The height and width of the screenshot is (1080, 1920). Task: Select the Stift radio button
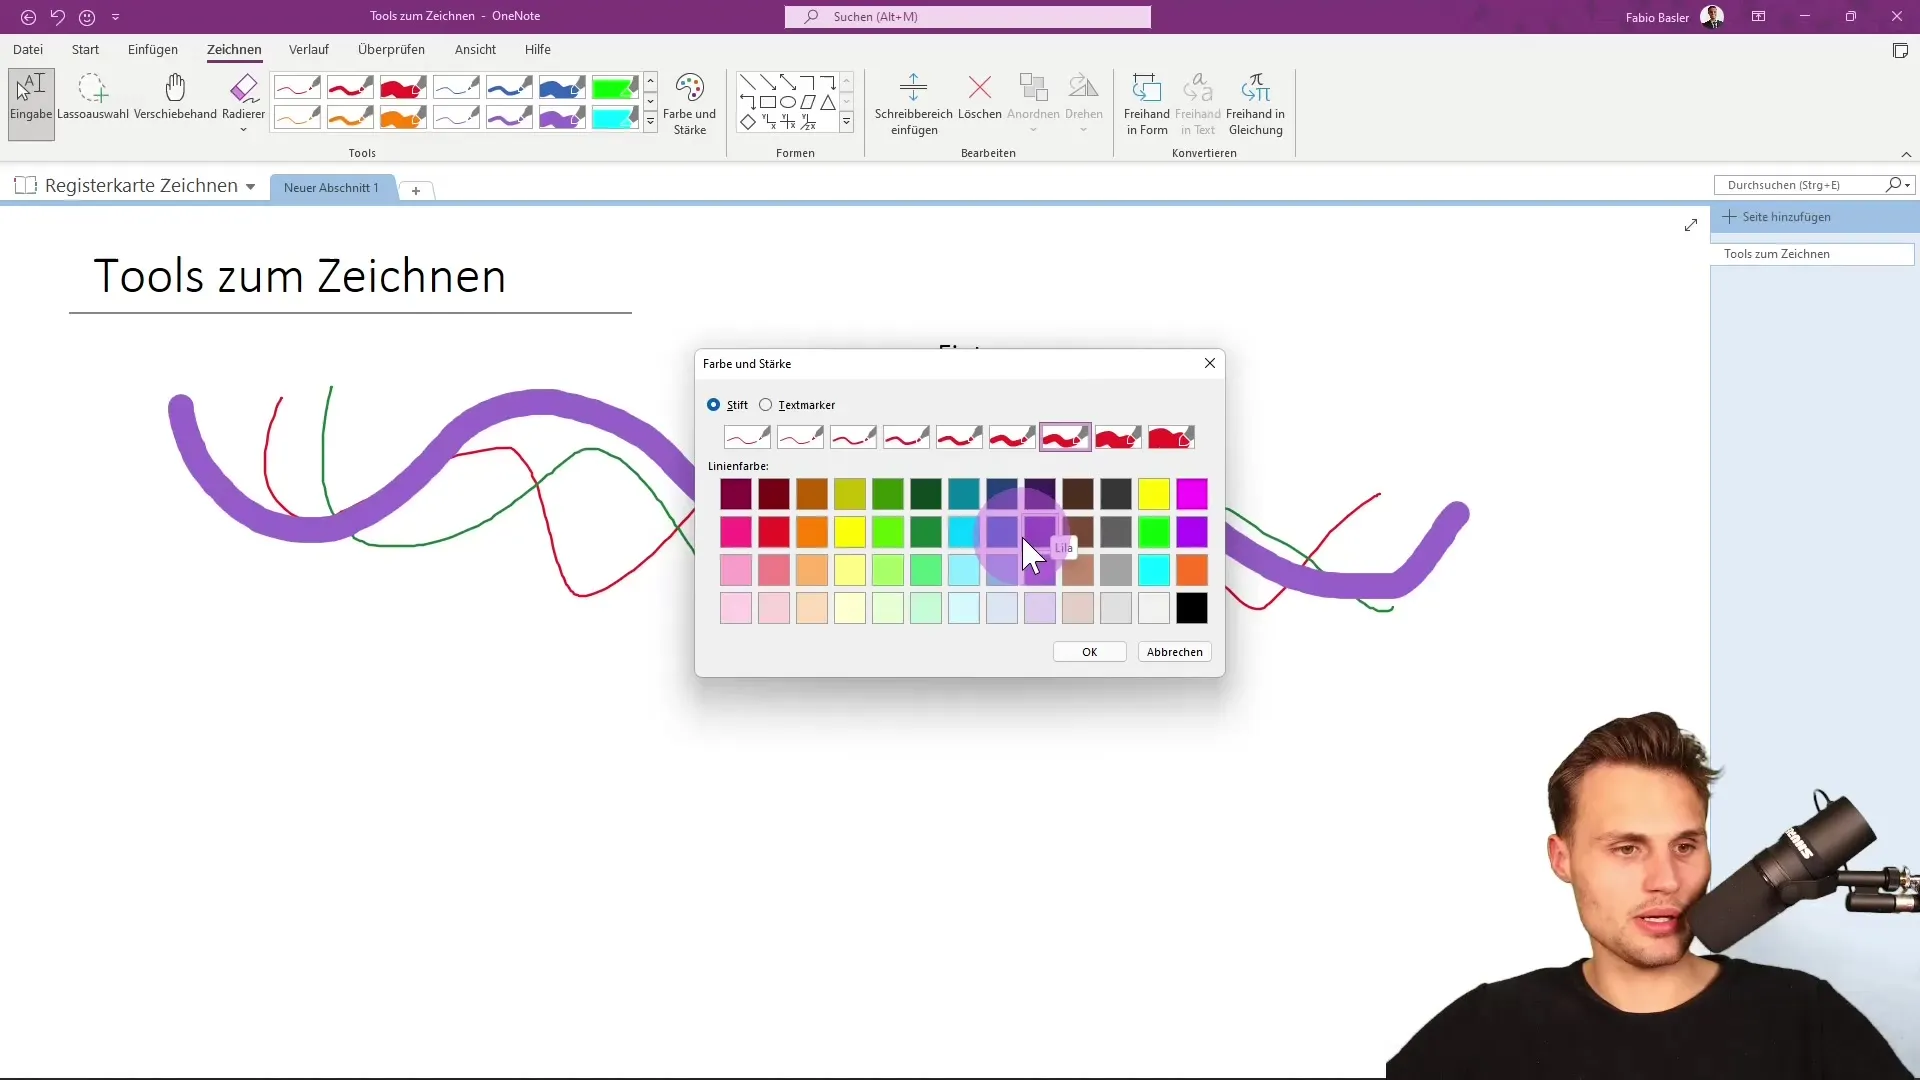[x=713, y=405]
